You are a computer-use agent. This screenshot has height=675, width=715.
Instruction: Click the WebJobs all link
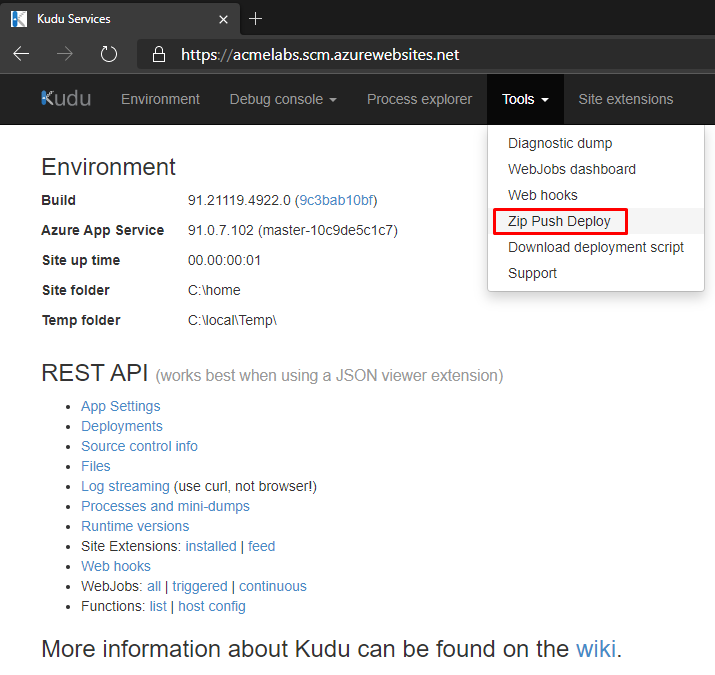154,586
